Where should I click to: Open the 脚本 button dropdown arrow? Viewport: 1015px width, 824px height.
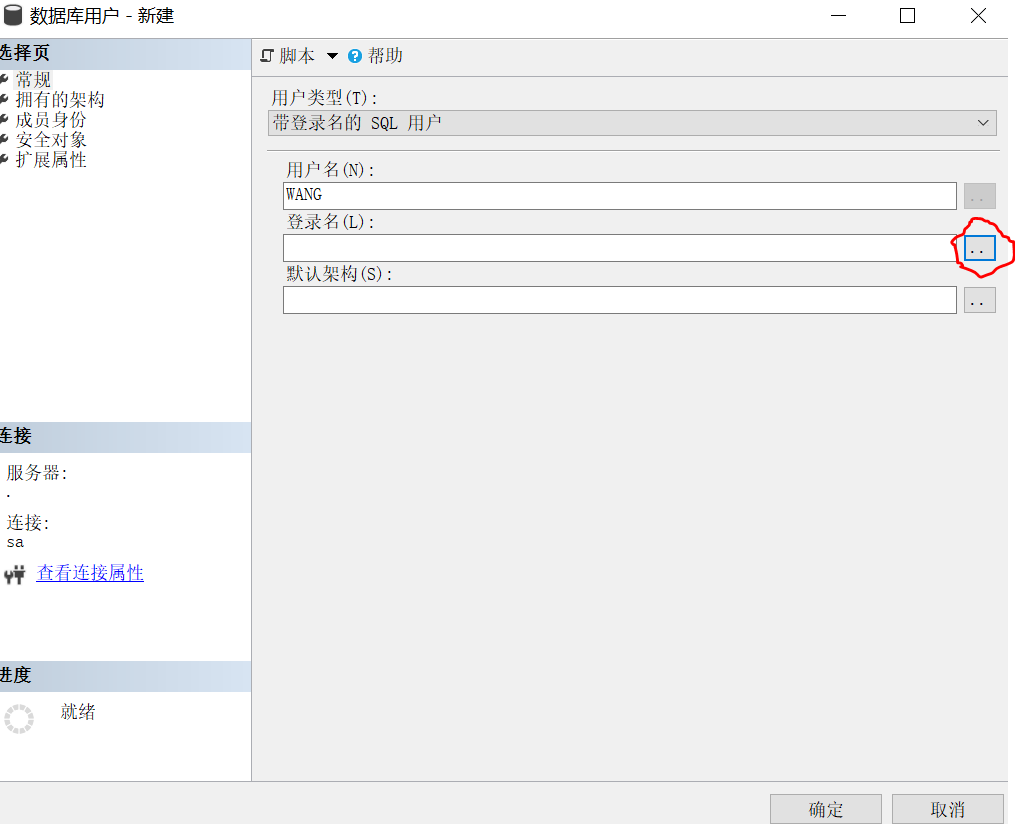pos(332,56)
